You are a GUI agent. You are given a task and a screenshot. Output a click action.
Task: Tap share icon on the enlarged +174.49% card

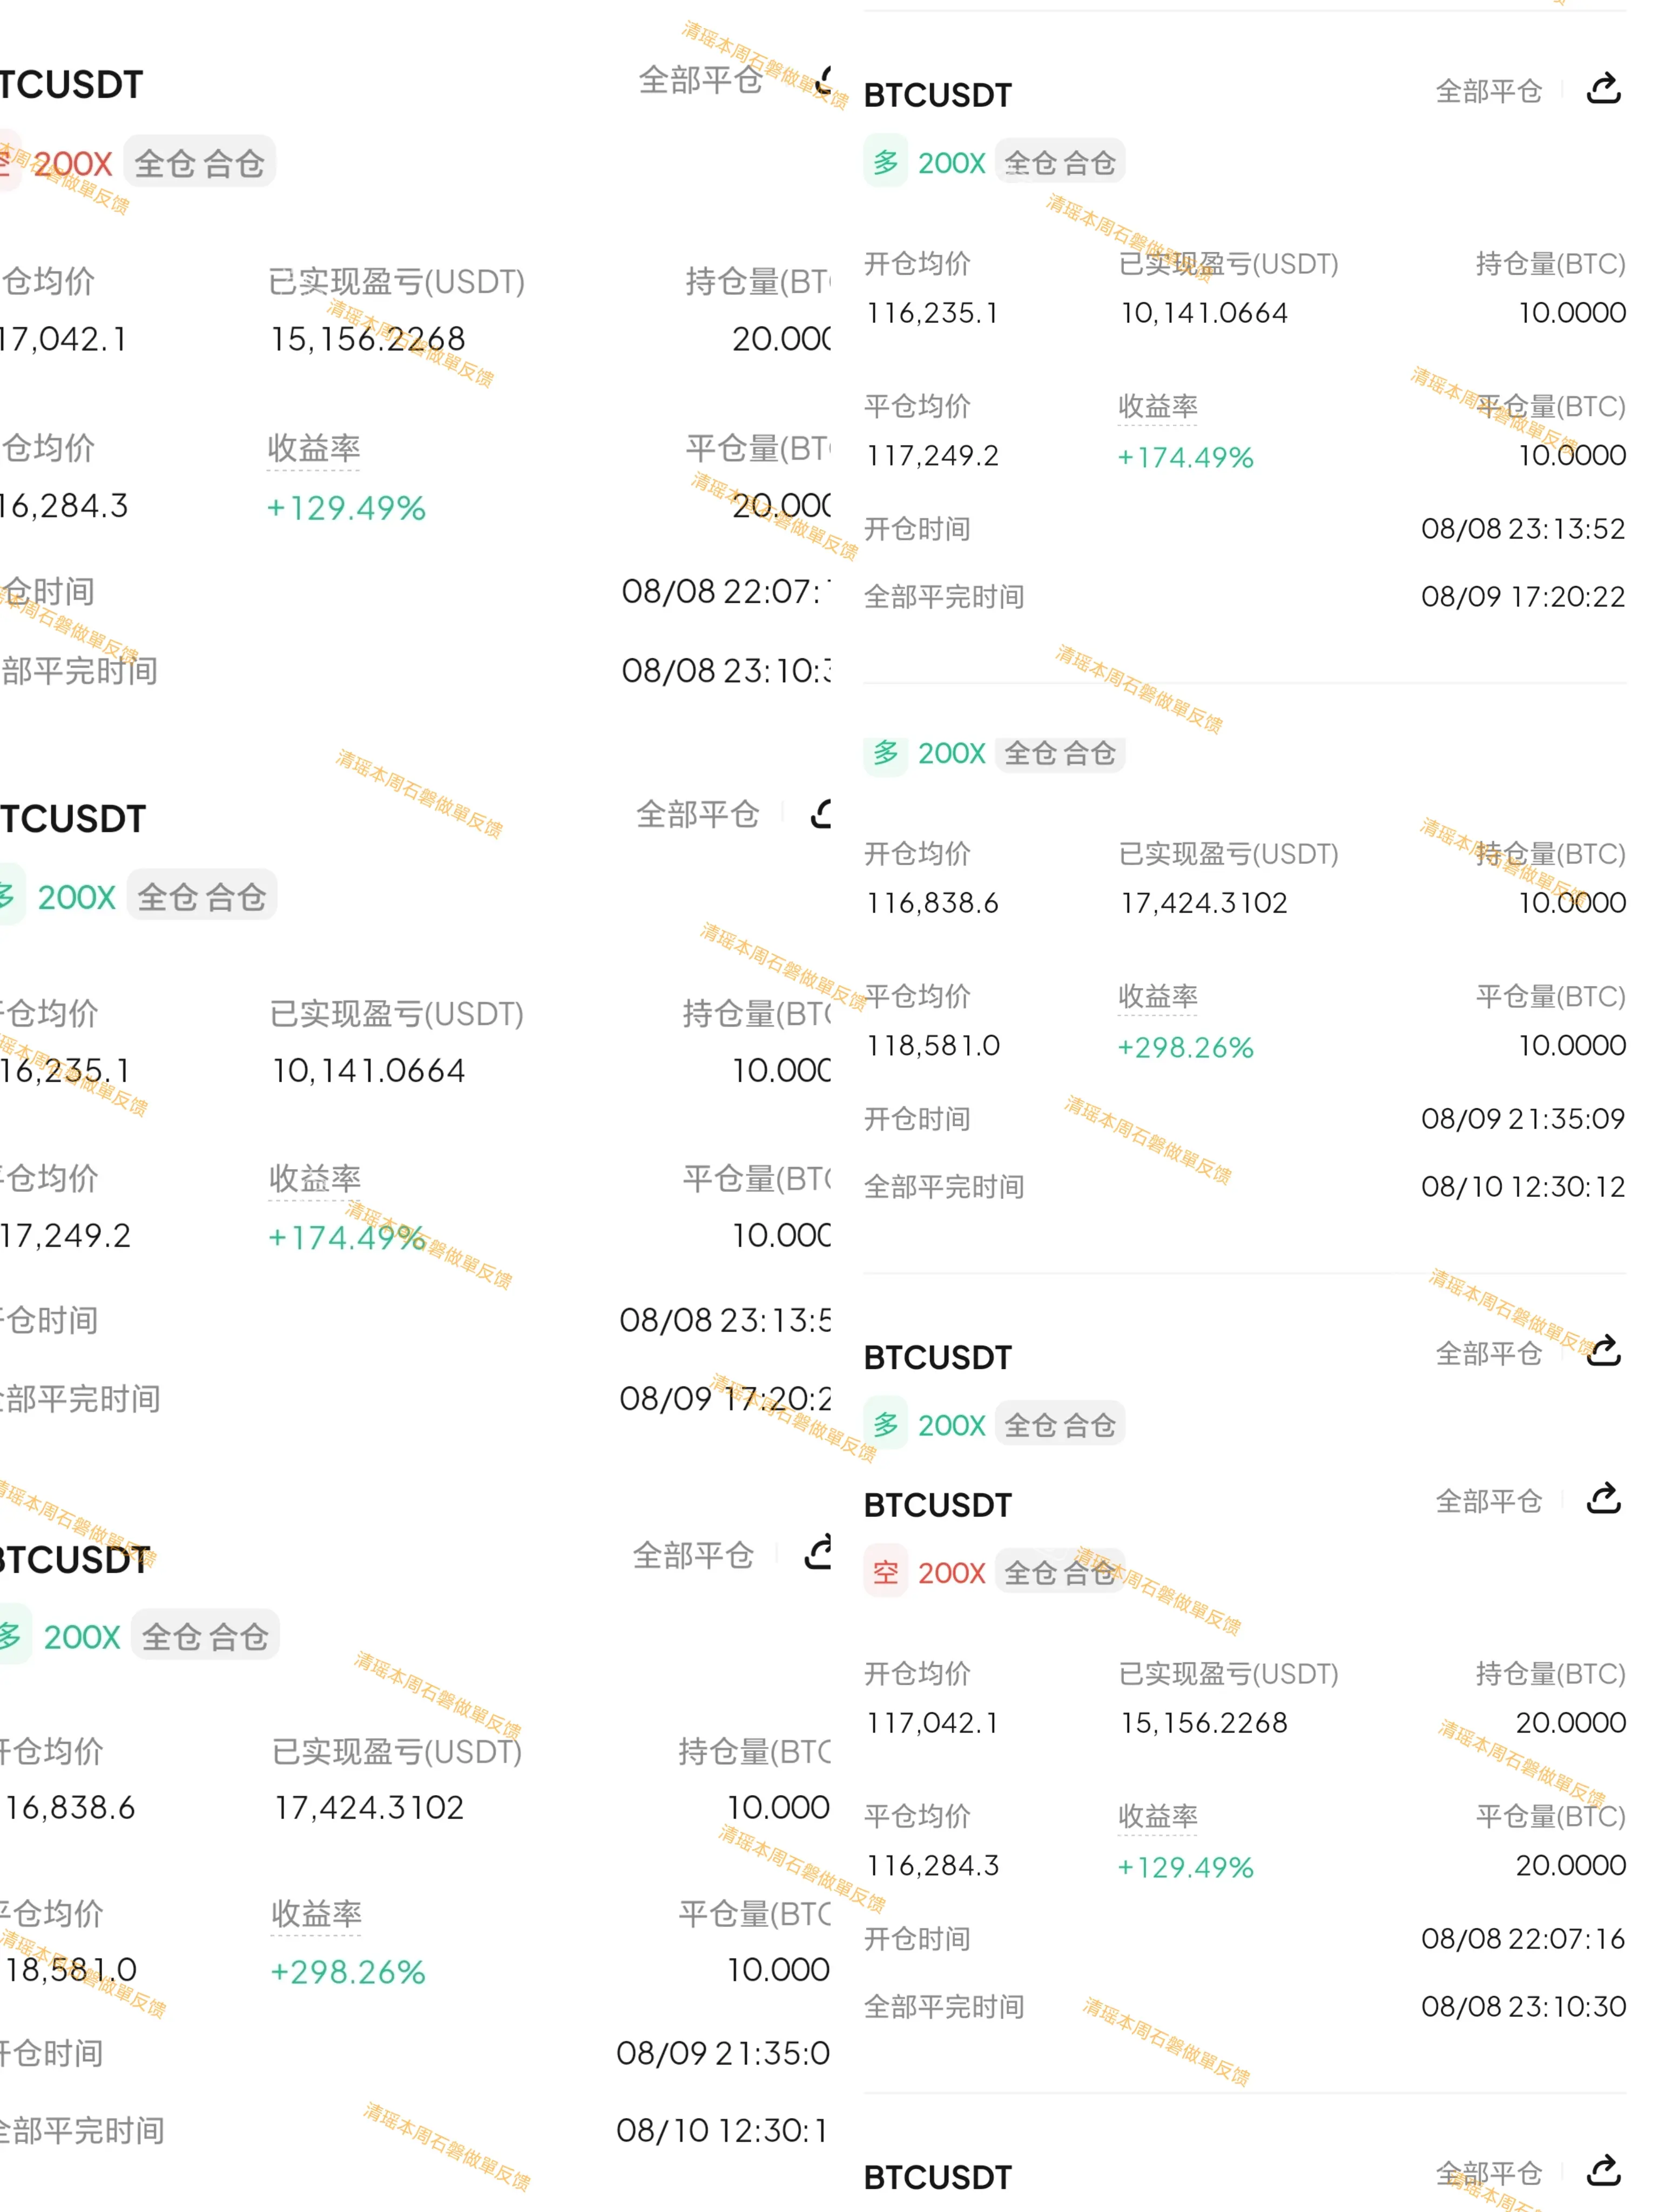pos(820,813)
